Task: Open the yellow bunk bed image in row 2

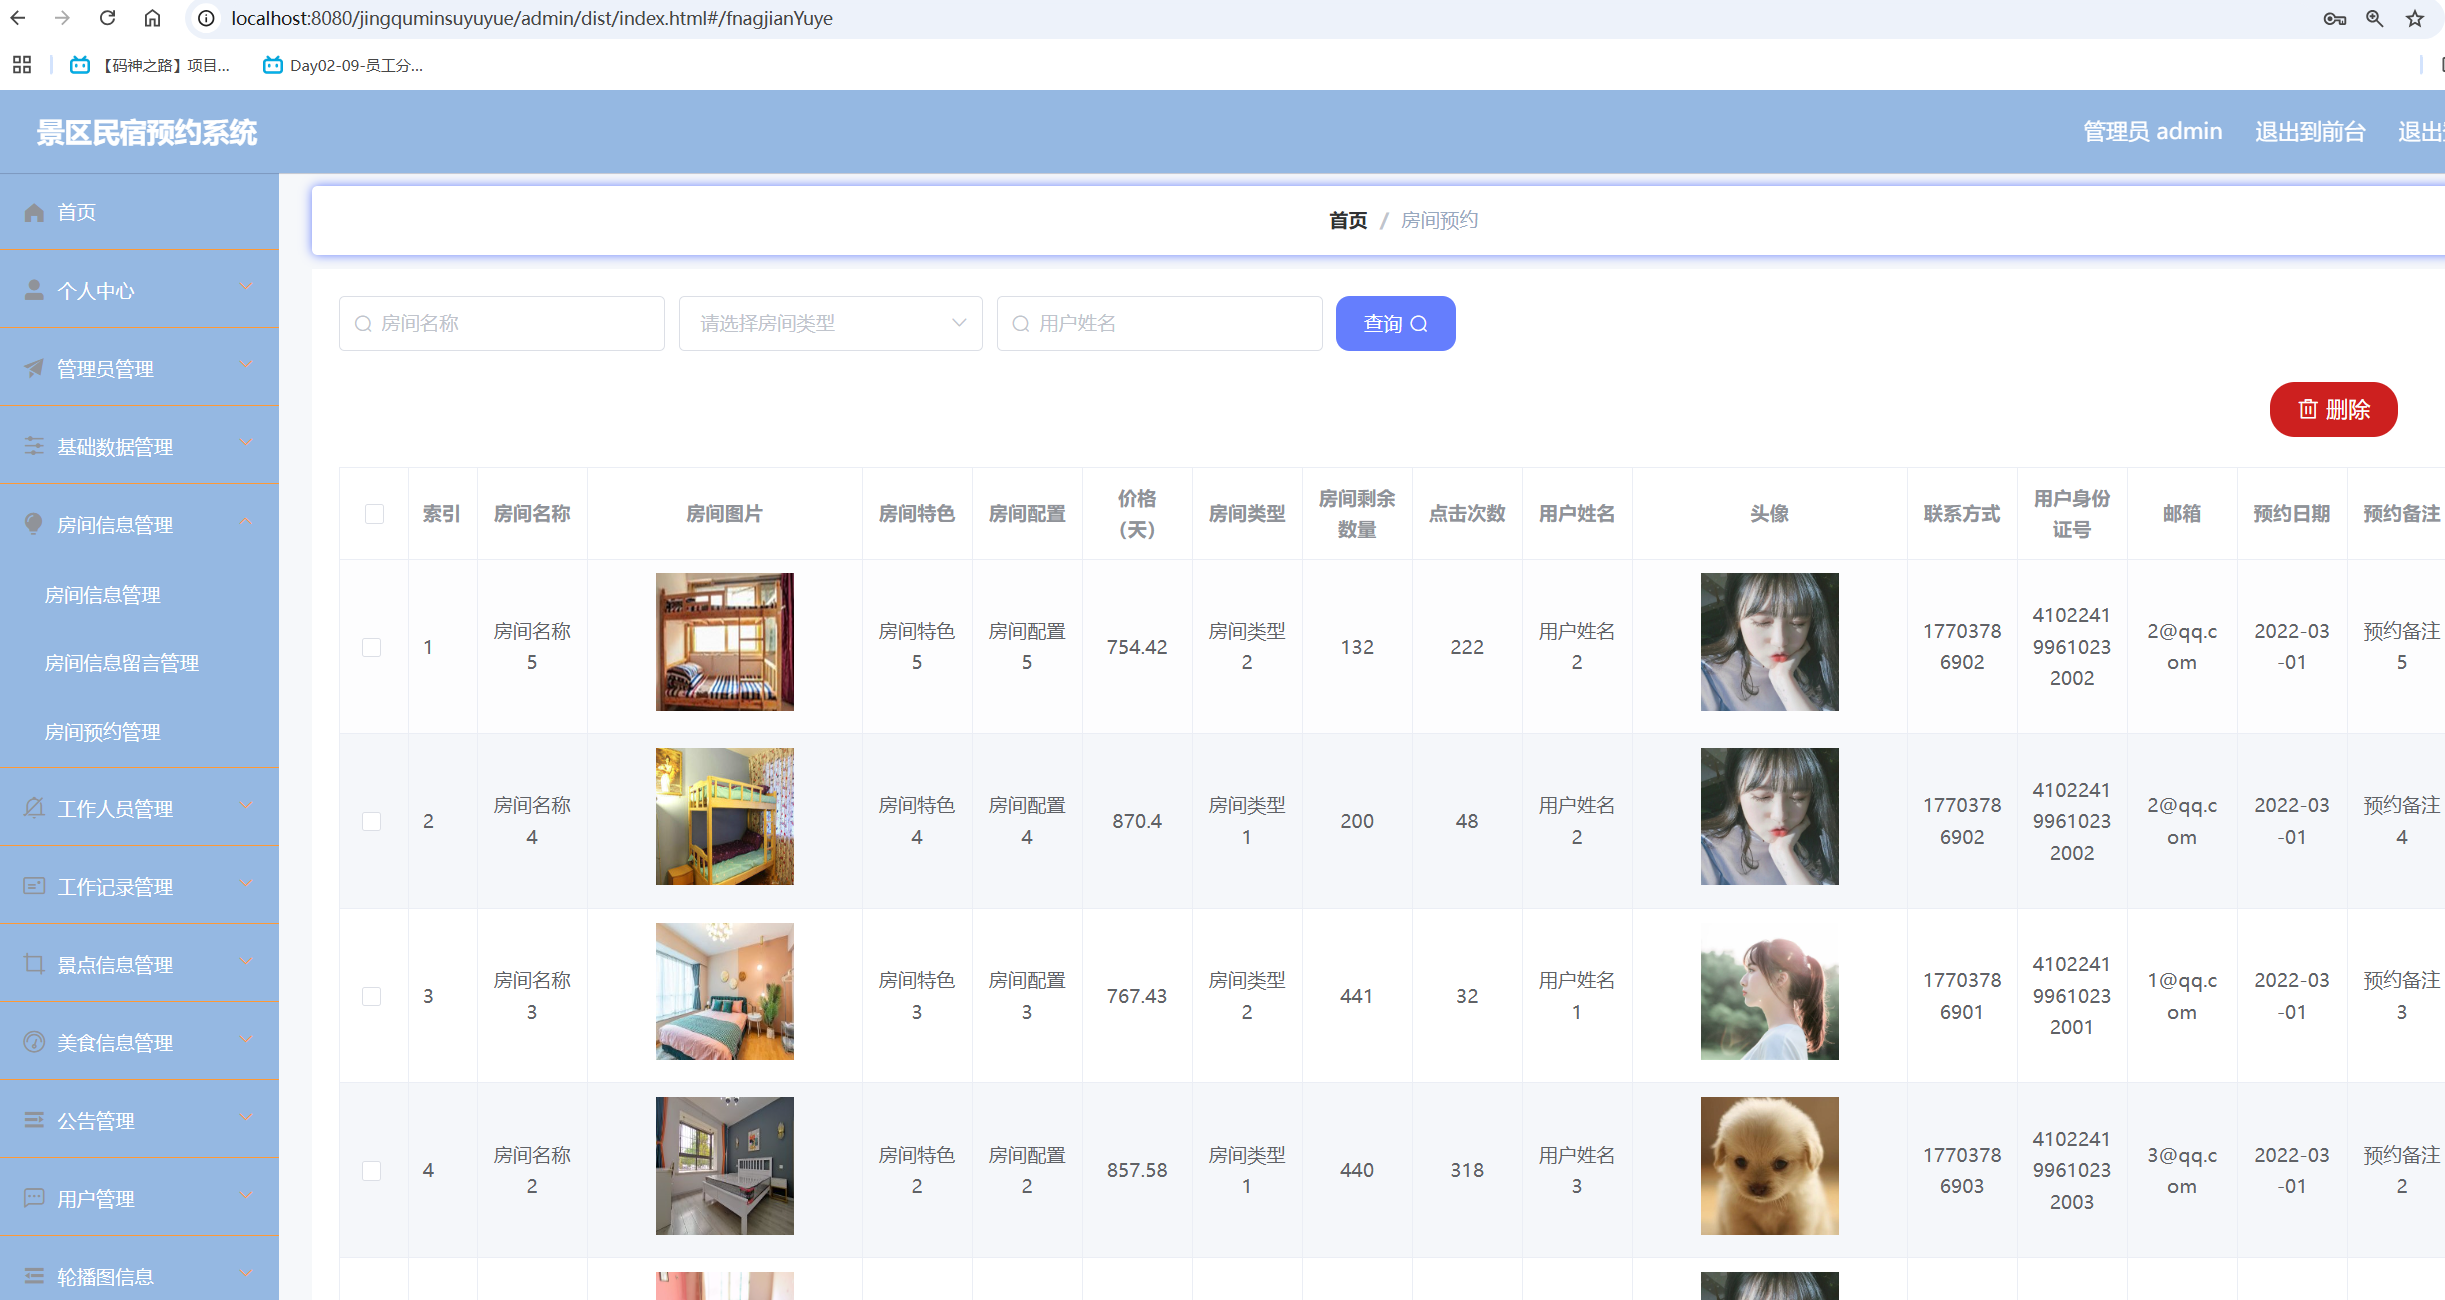Action: click(725, 816)
